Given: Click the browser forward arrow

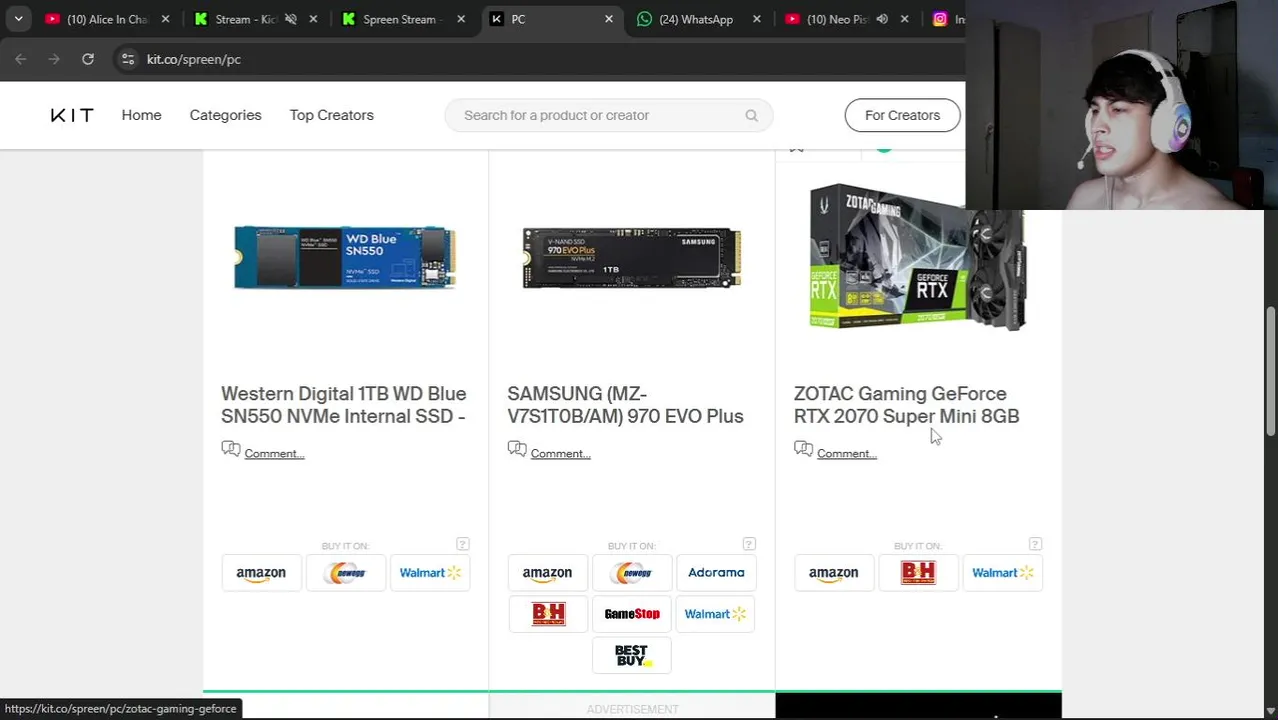Looking at the screenshot, I should [54, 59].
